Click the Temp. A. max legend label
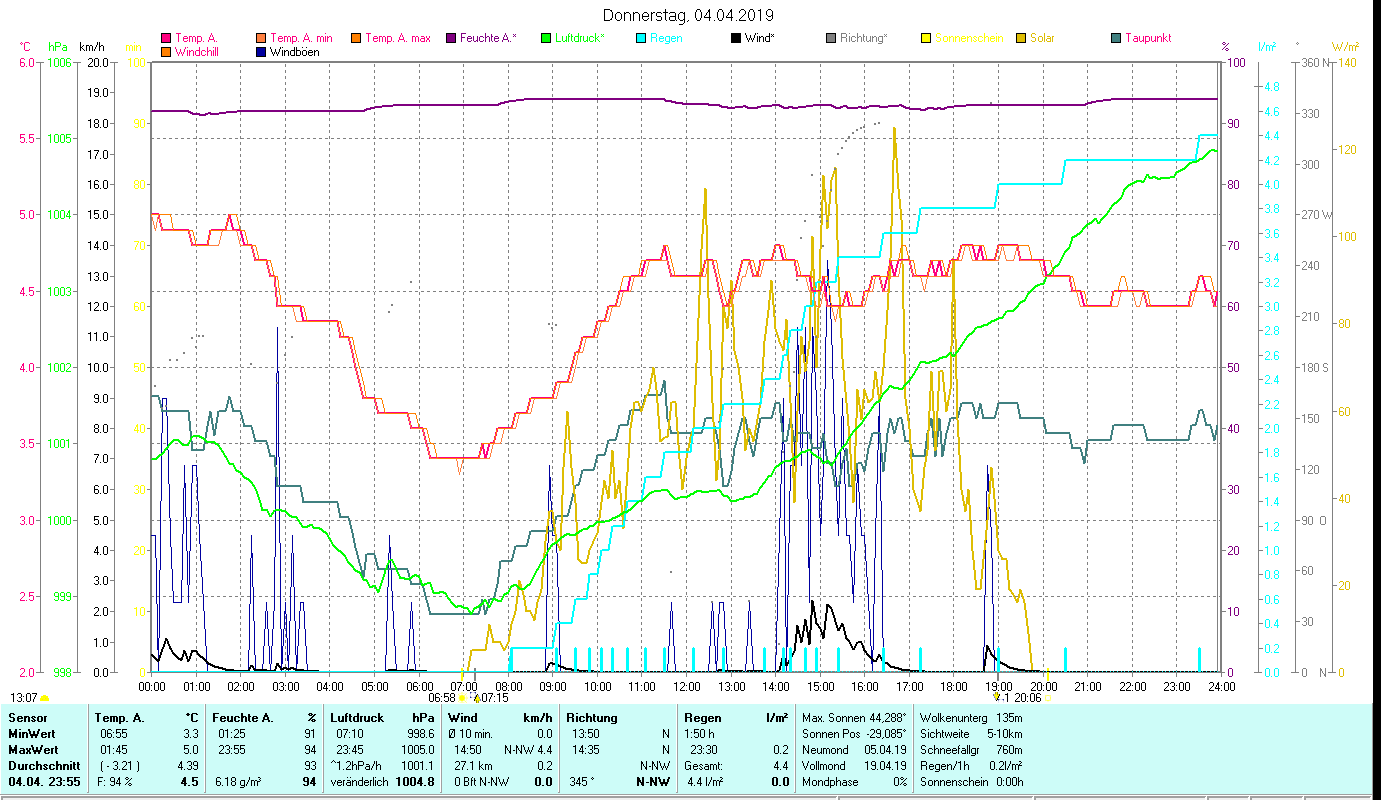 point(398,39)
